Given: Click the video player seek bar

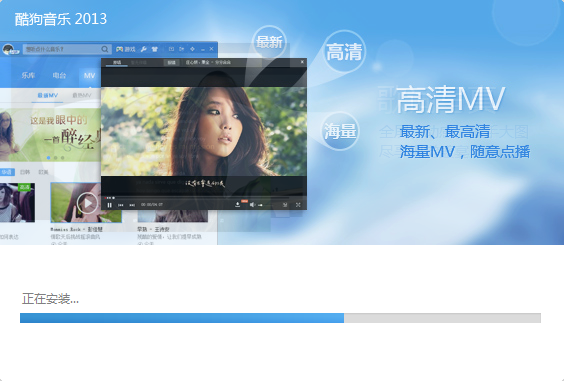Looking at the screenshot, I should pyautogui.click(x=197, y=198).
